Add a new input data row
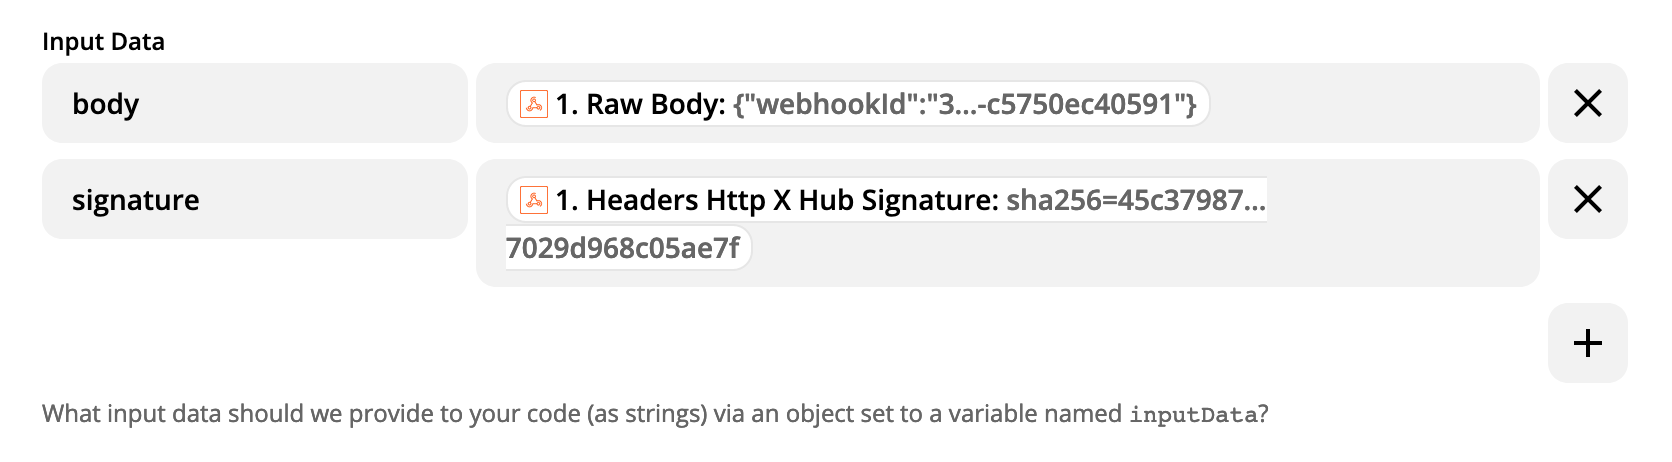The image size is (1672, 462). point(1587,343)
